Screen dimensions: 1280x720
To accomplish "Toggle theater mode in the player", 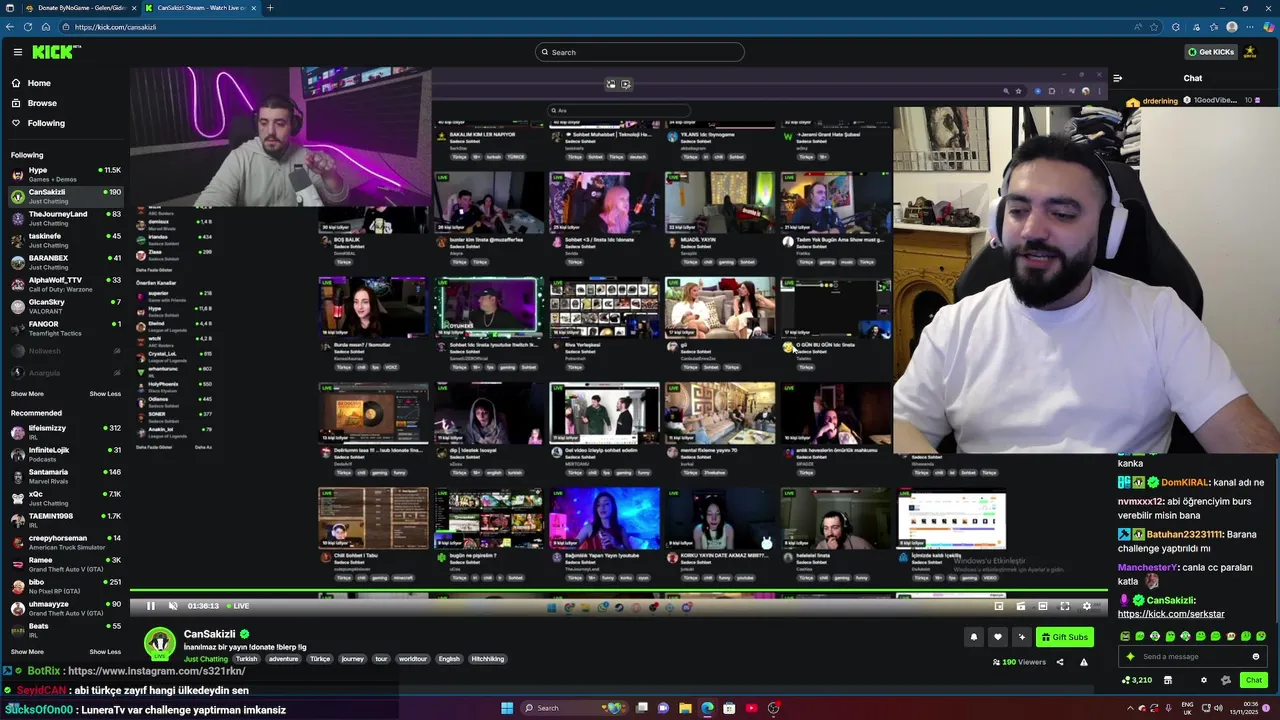I will coord(1043,606).
